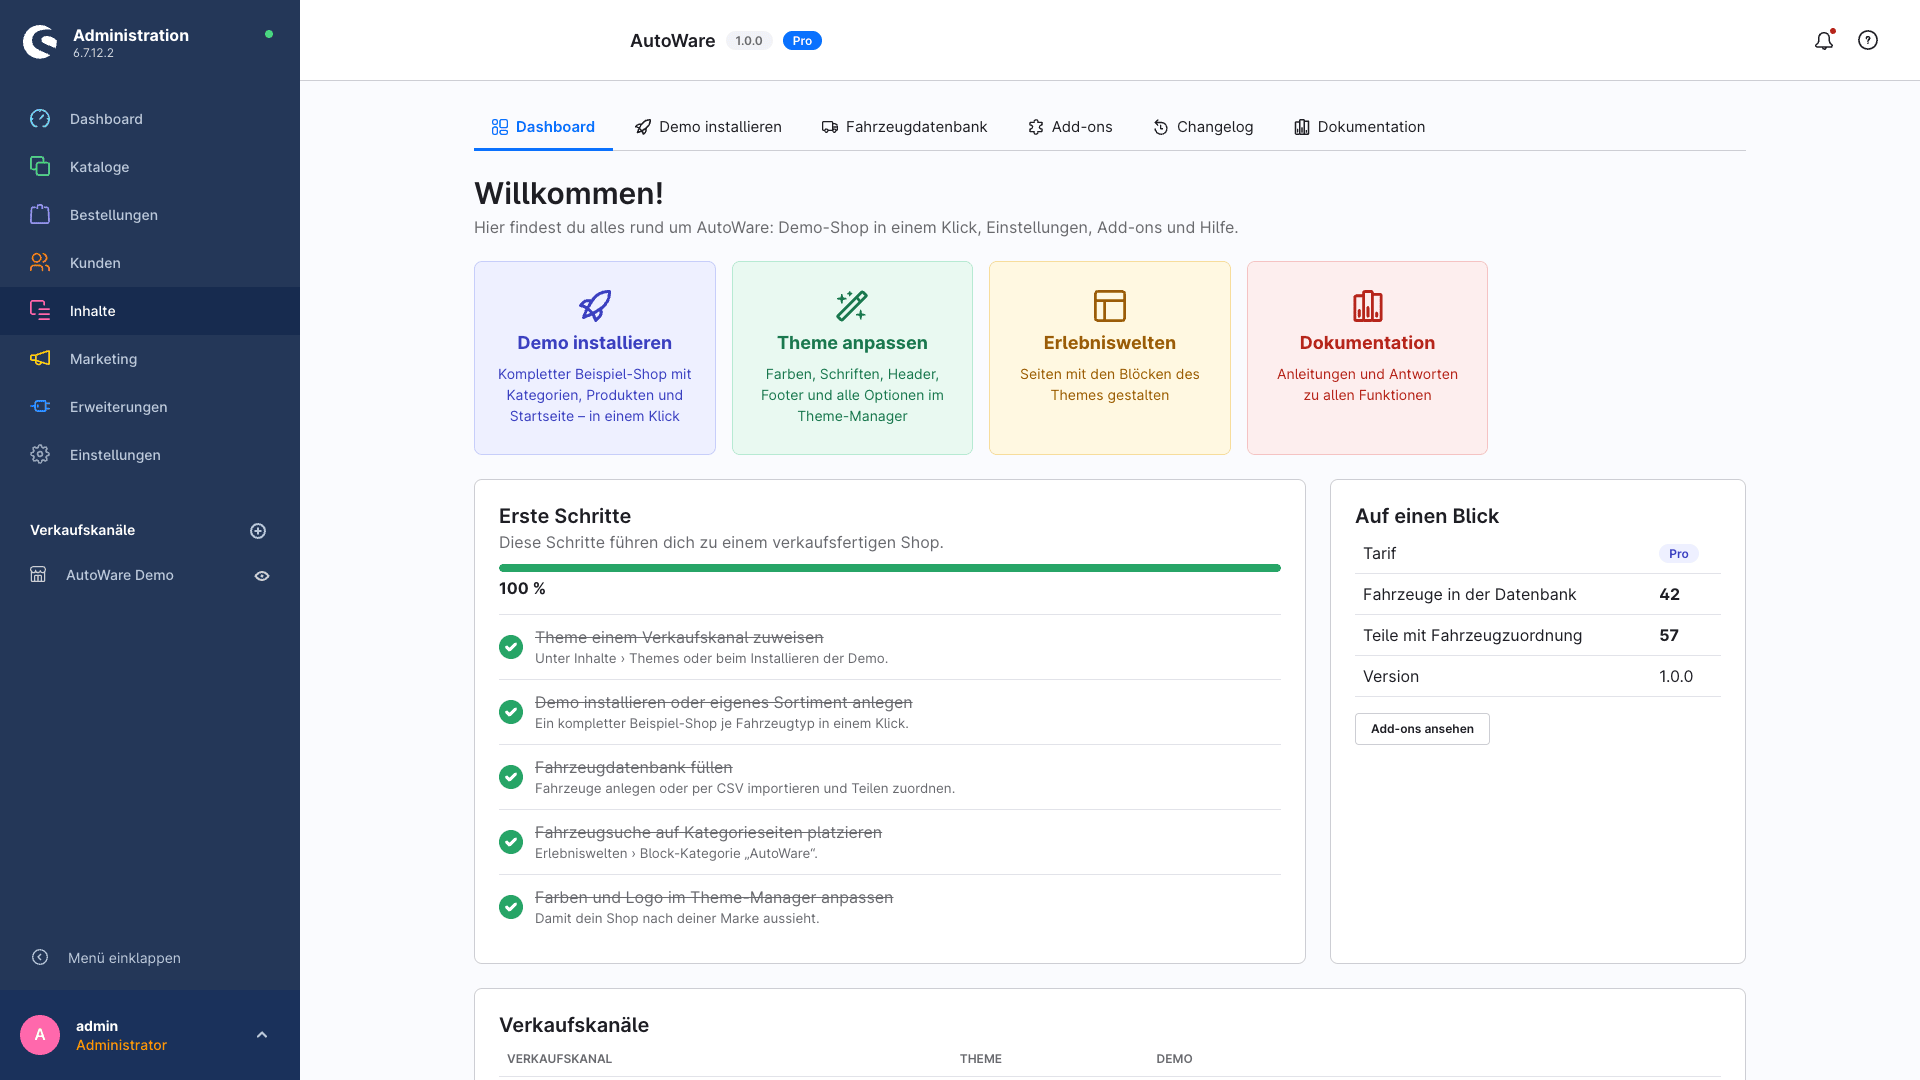The image size is (1920, 1080).
Task: Click the green Erste Schritte progress bar
Action: click(890, 568)
